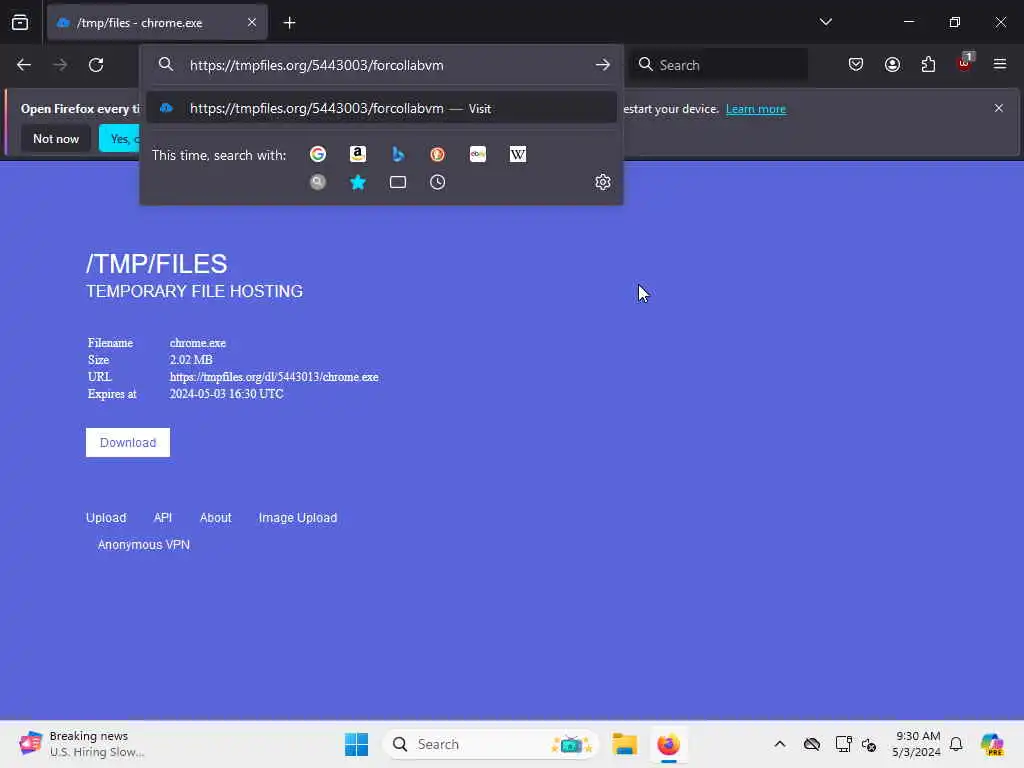Screen dimensions: 1024x768
Task: Open uBlock Origin extension icon
Action: pos(965,63)
